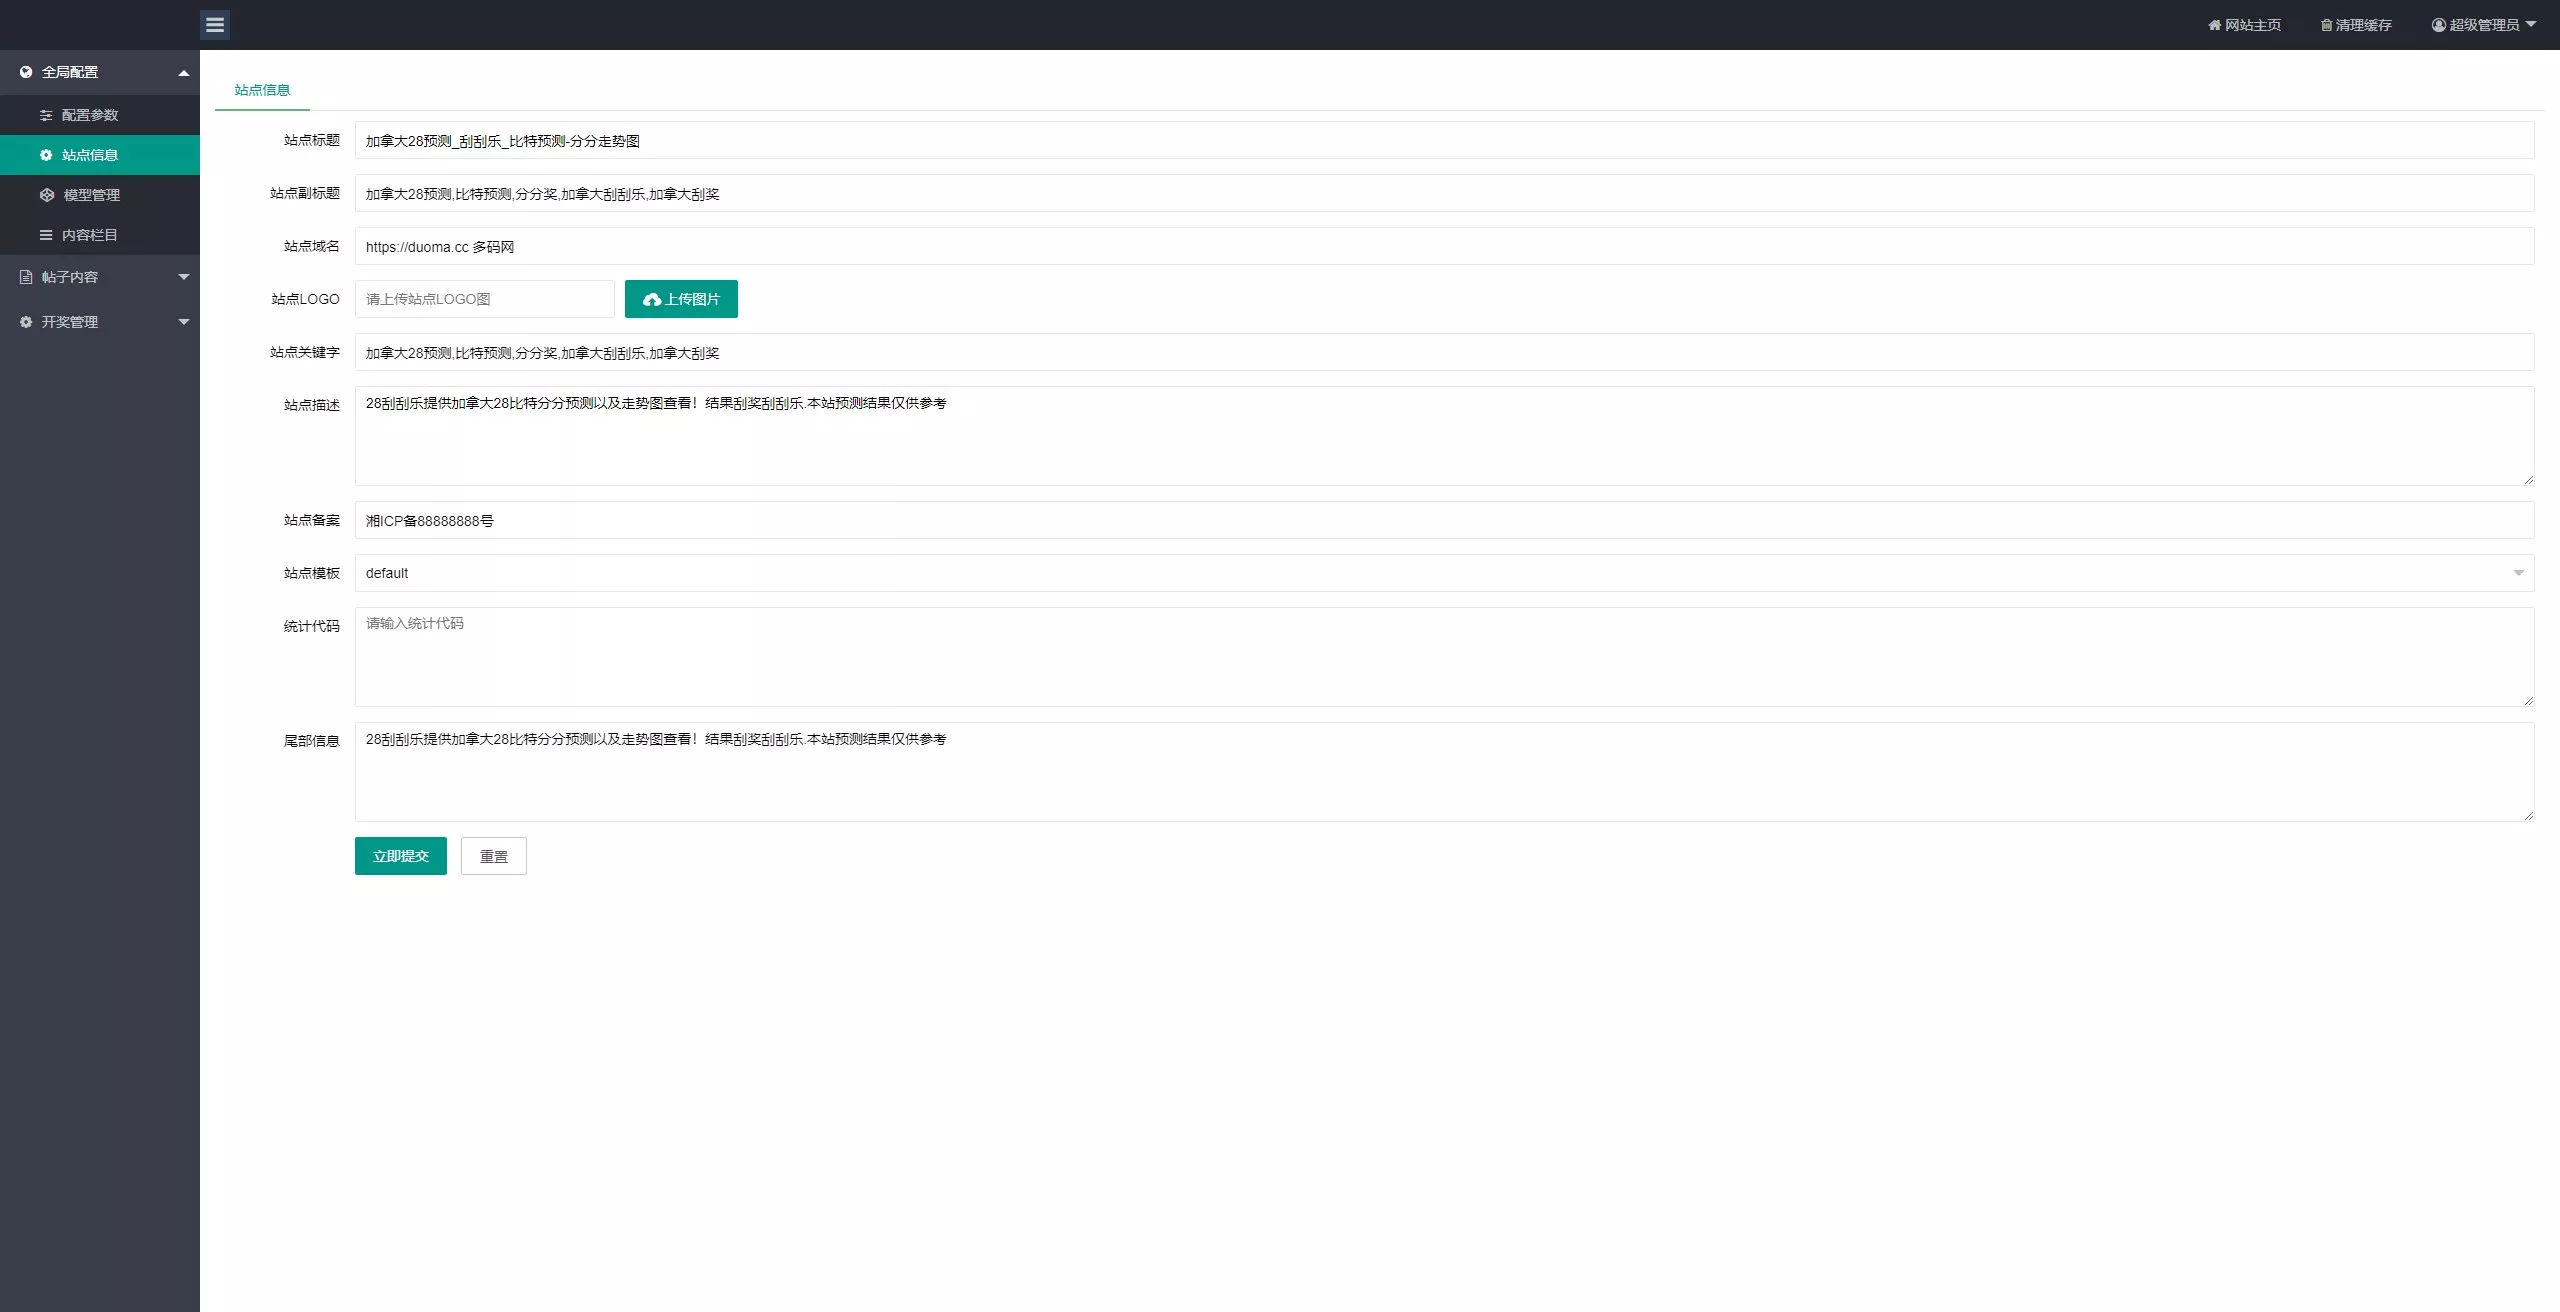Viewport: 2560px width, 1312px height.
Task: Click the 配置参数 sliders icon
Action: 46,115
